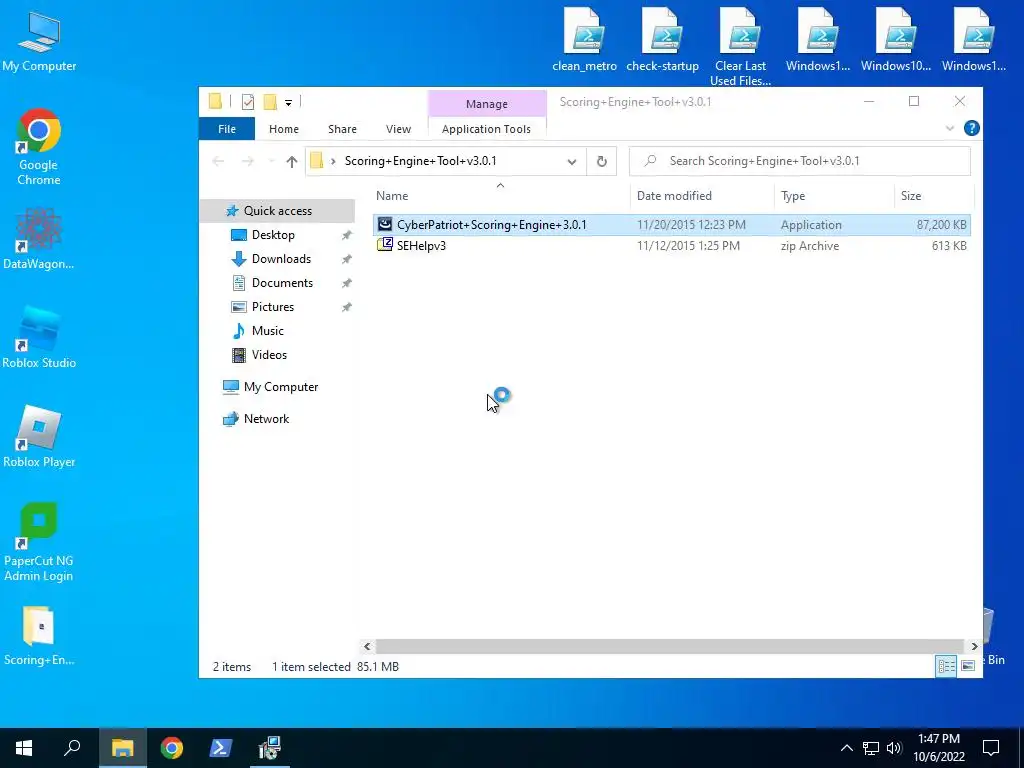Screen dimensions: 1024x768
Task: Open the File menu
Action: (227, 129)
